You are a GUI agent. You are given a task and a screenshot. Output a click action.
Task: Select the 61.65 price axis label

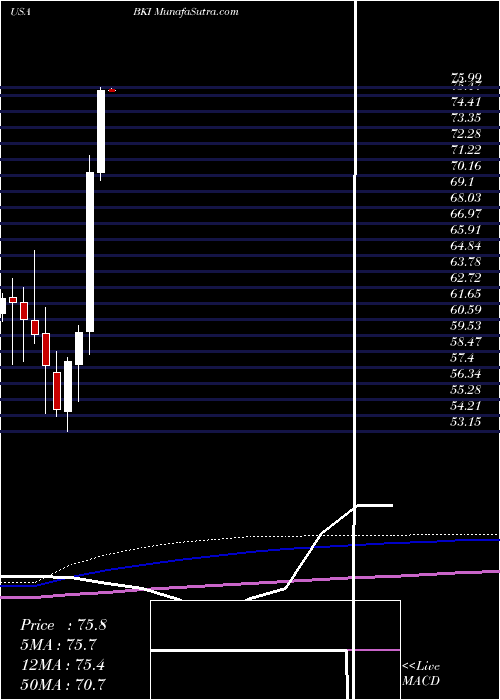click(x=466, y=294)
